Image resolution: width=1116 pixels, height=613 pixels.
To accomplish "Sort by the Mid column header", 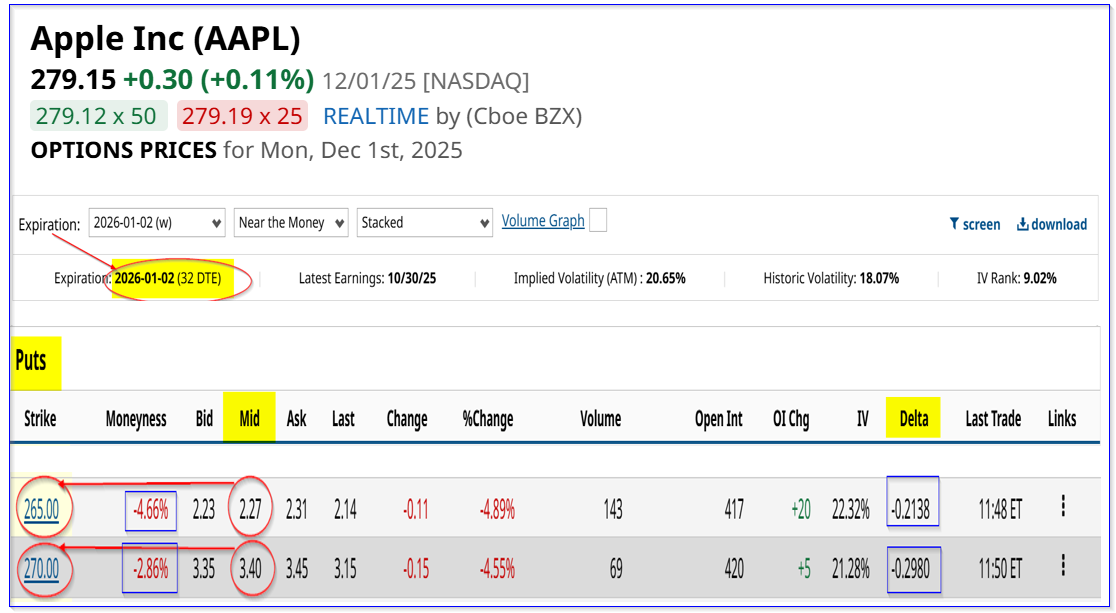I will point(249,418).
